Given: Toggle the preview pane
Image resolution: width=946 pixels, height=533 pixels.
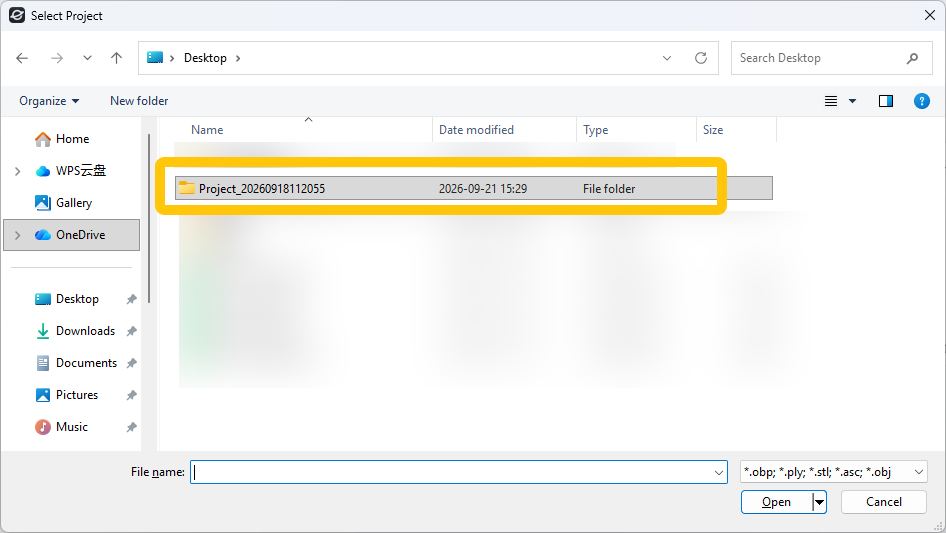Looking at the screenshot, I should click(886, 101).
